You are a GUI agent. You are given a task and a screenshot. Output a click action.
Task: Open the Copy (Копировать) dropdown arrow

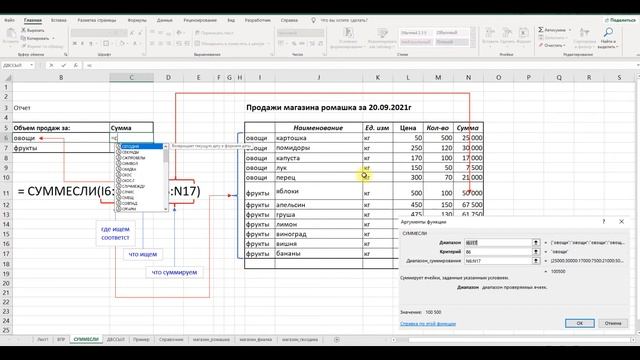(x=53, y=38)
